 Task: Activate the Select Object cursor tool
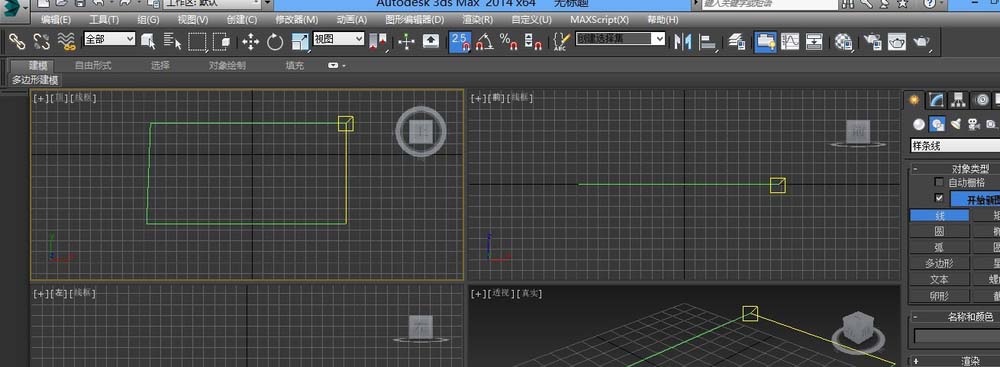point(148,42)
